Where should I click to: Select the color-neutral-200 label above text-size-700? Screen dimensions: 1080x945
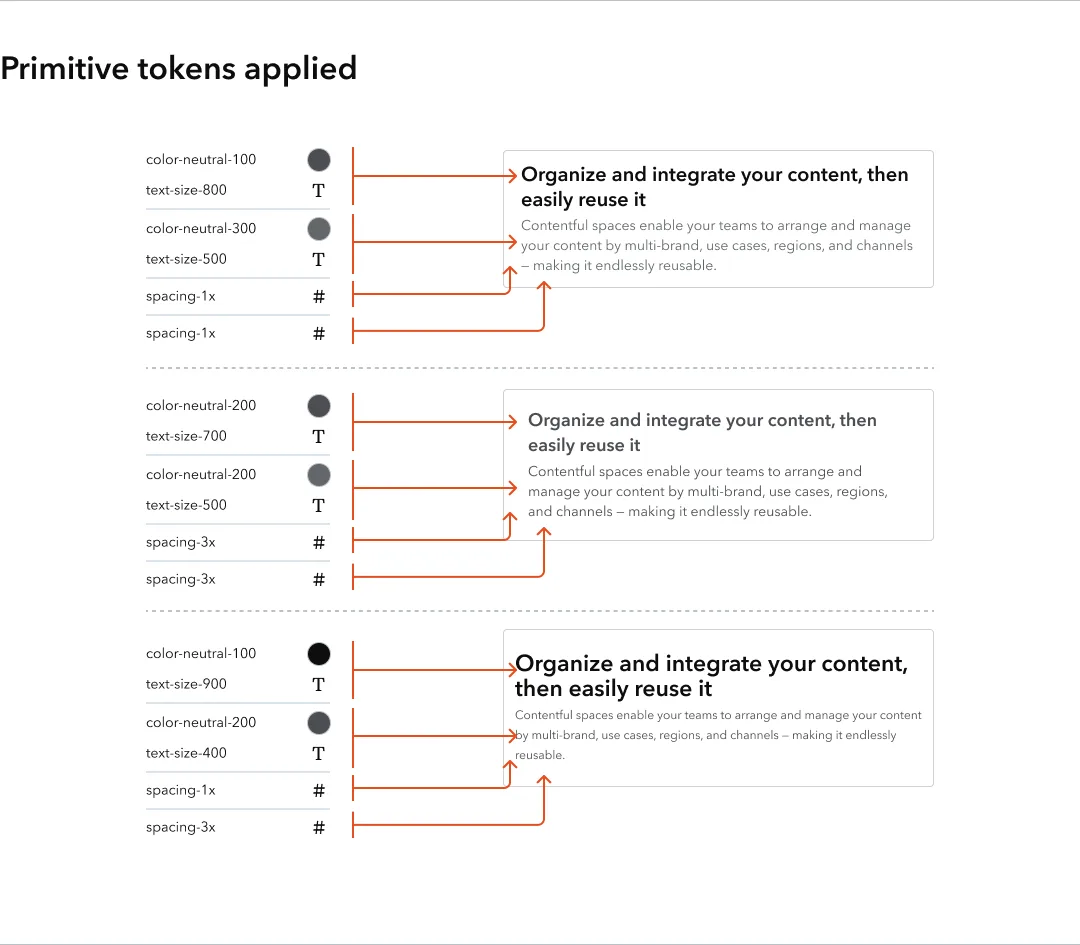(200, 406)
